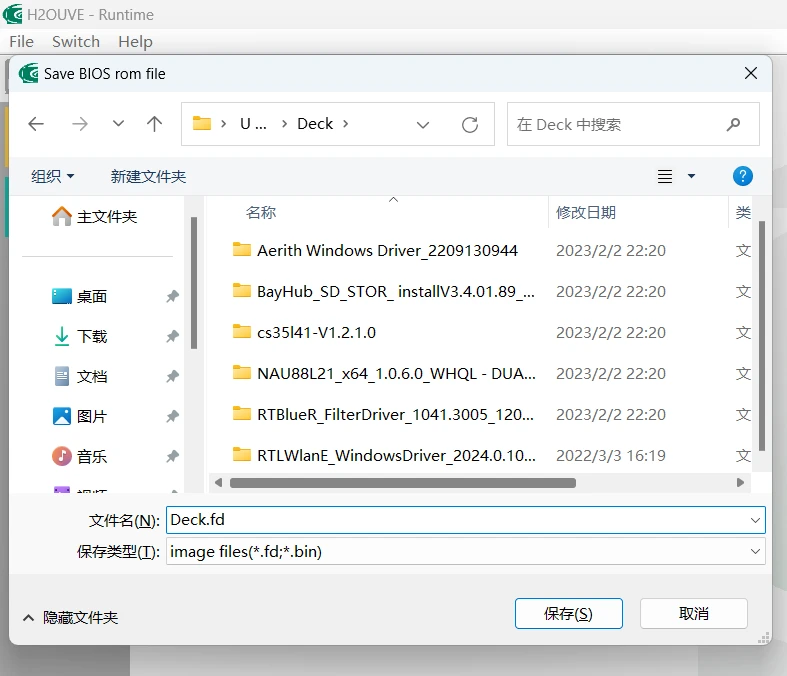The height and width of the screenshot is (676, 787).
Task: Go up one folder level
Action: click(154, 124)
